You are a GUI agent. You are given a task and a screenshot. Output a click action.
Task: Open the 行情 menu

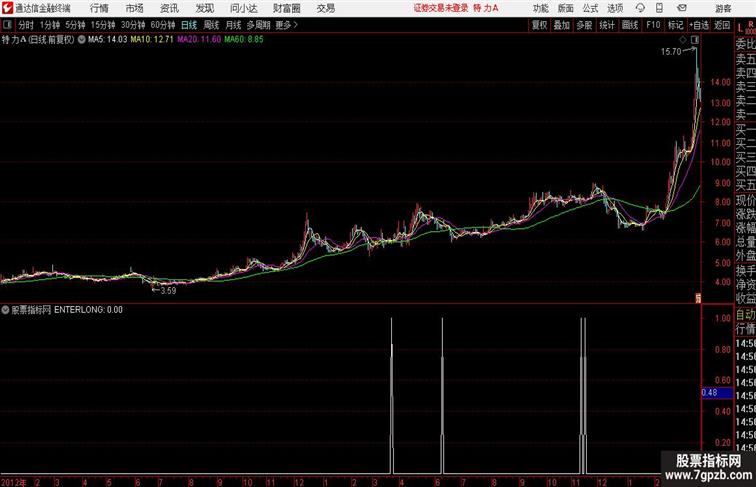[x=99, y=8]
